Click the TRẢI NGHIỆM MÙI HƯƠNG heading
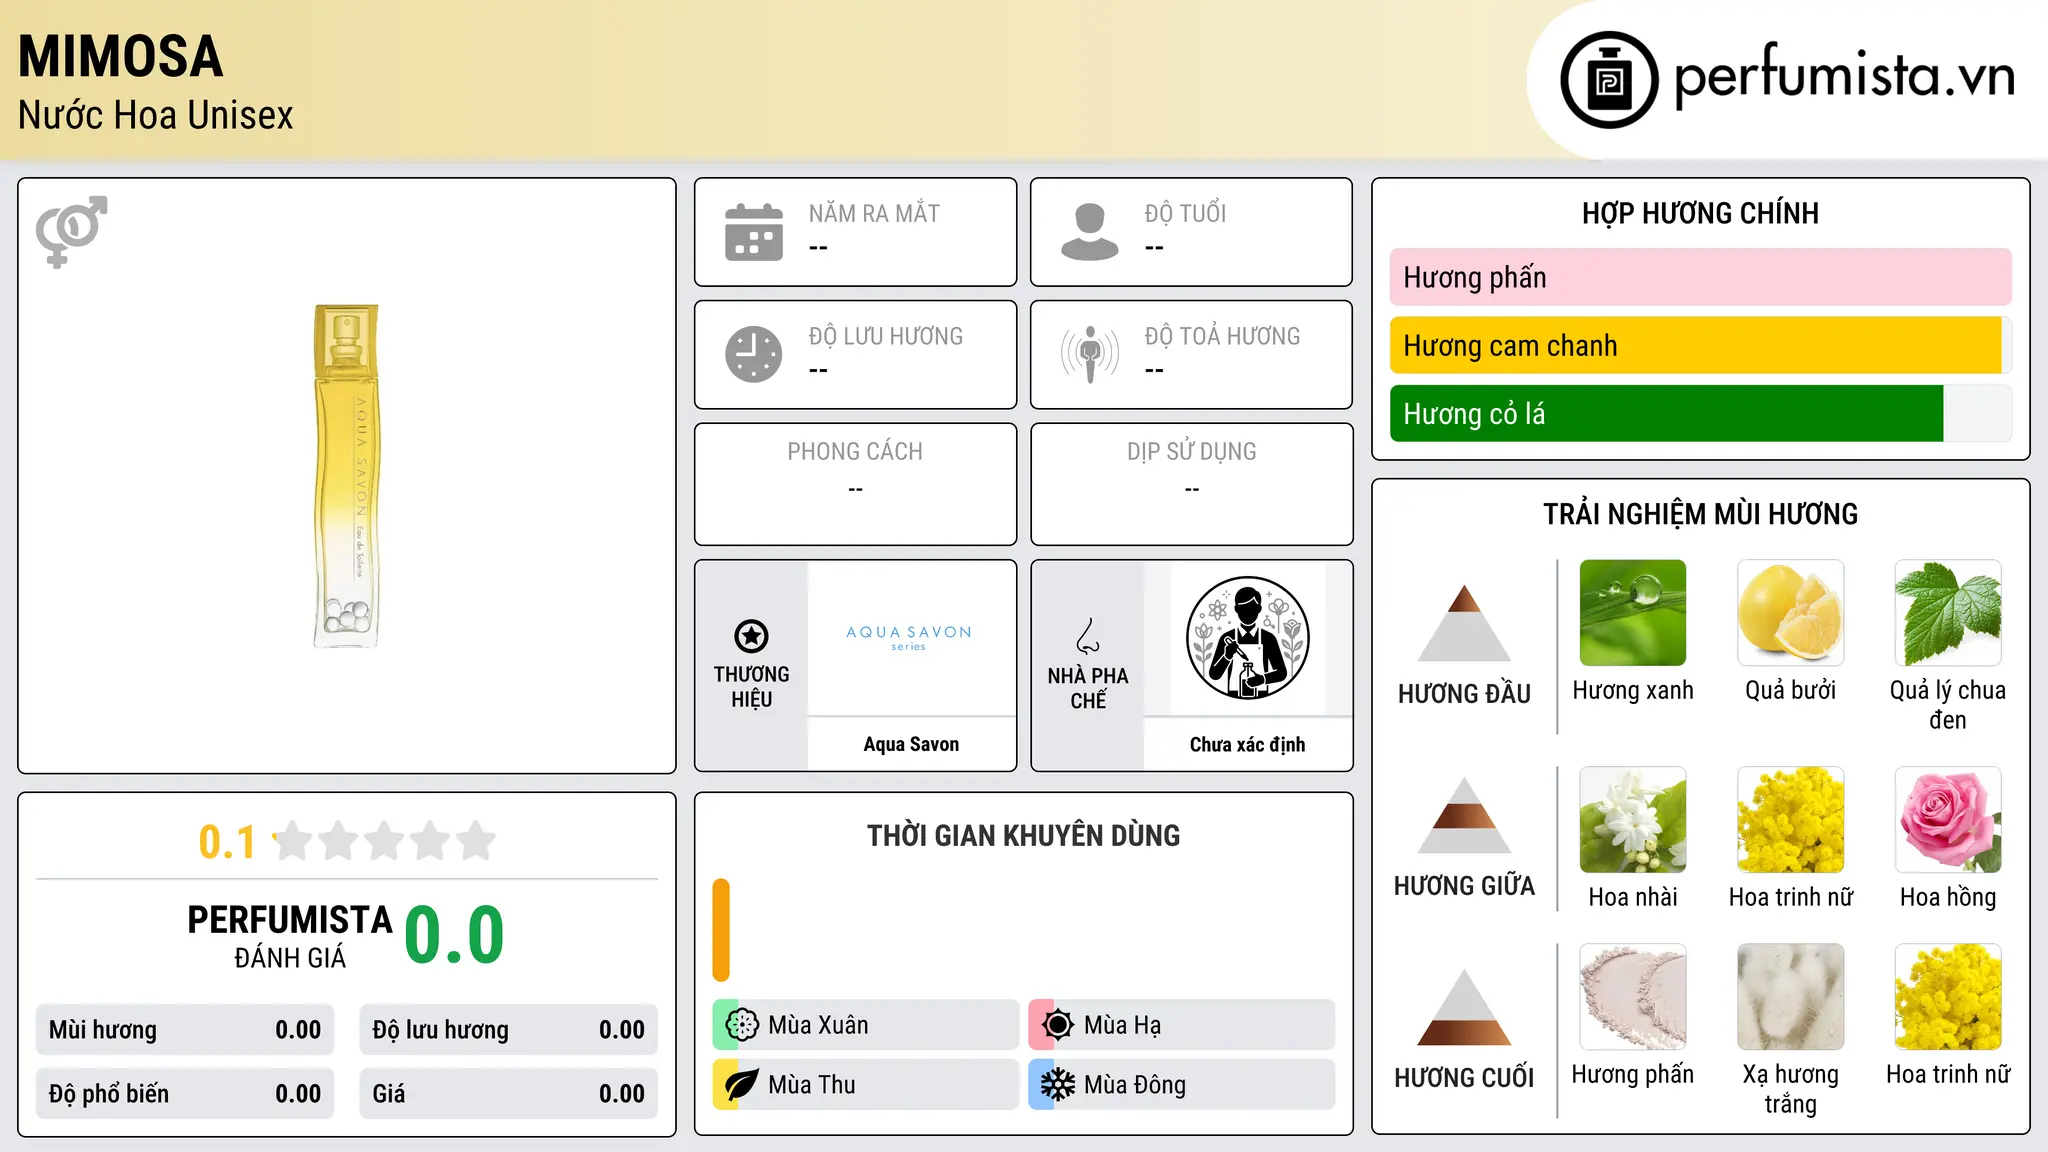This screenshot has height=1152, width=2048. (1700, 514)
